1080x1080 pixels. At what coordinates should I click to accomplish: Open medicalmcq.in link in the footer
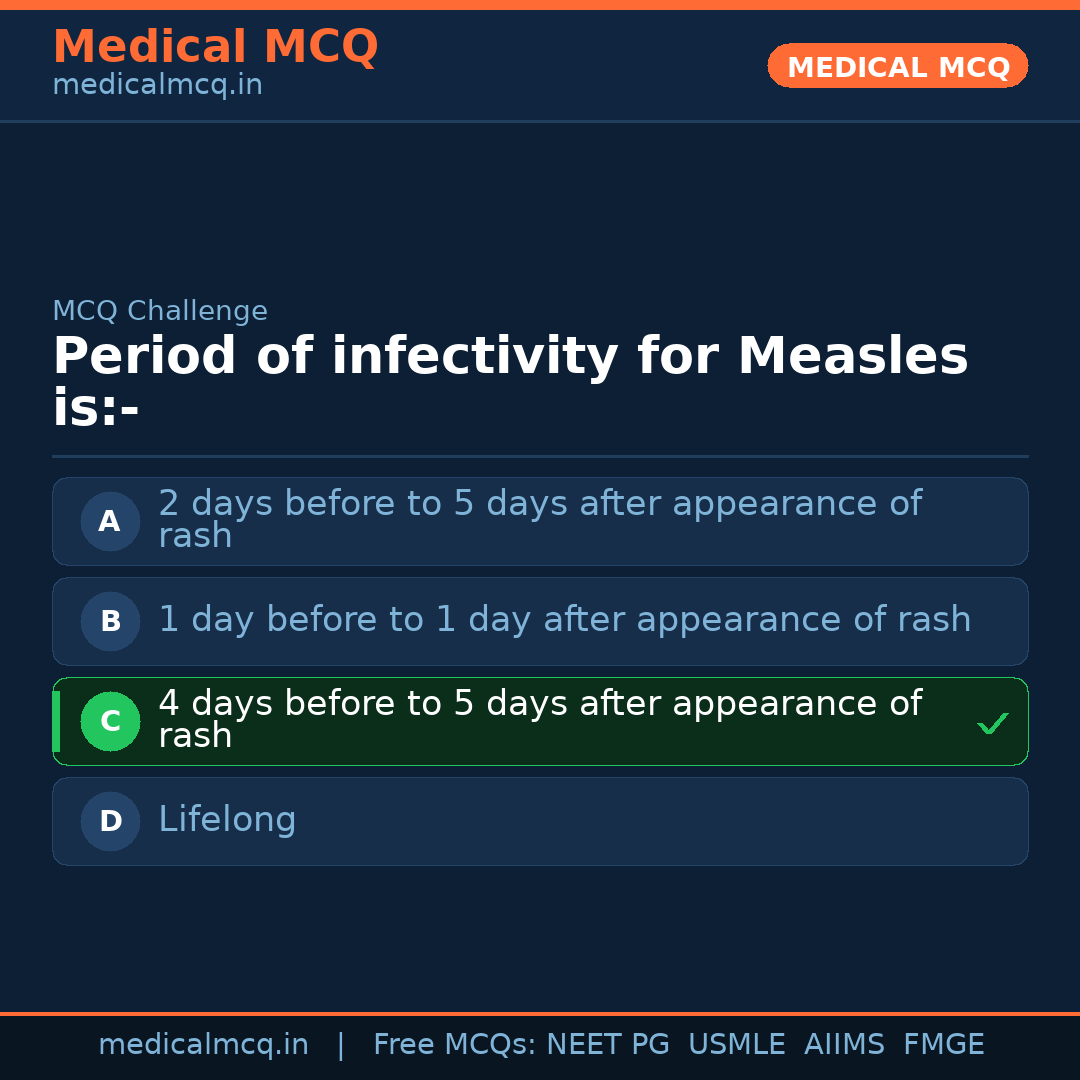pos(203,1045)
